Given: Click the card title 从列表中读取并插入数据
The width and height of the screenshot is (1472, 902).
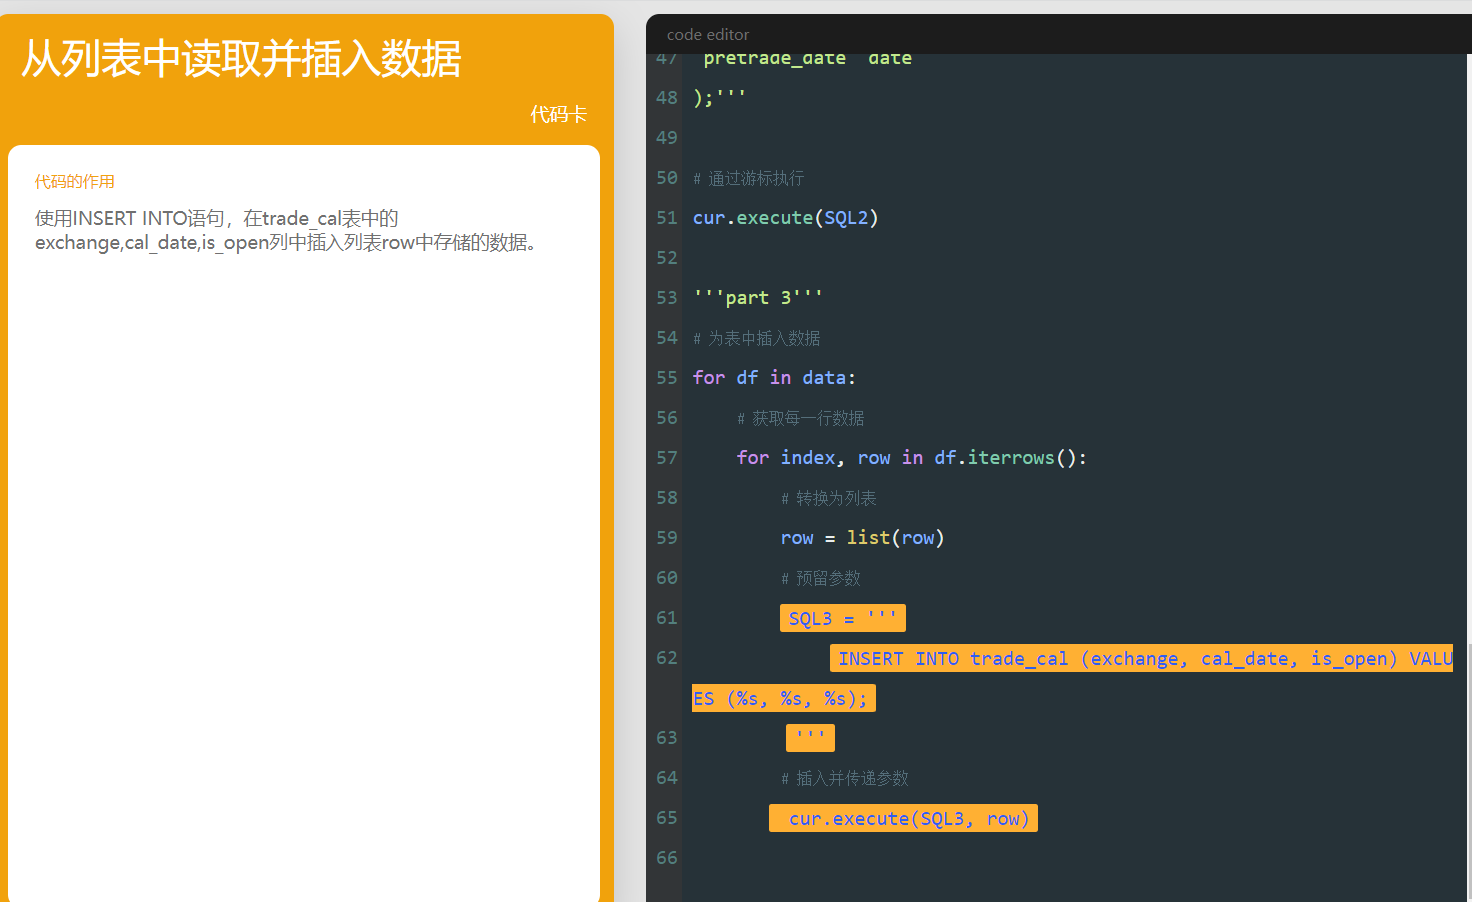Looking at the screenshot, I should coord(241,58).
